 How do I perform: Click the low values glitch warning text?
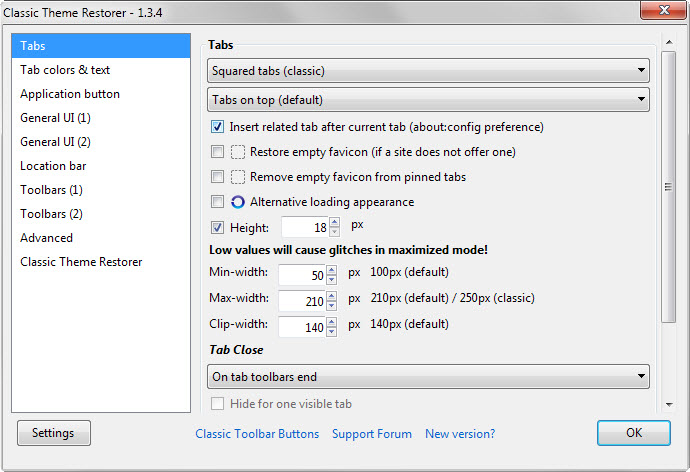point(348,250)
